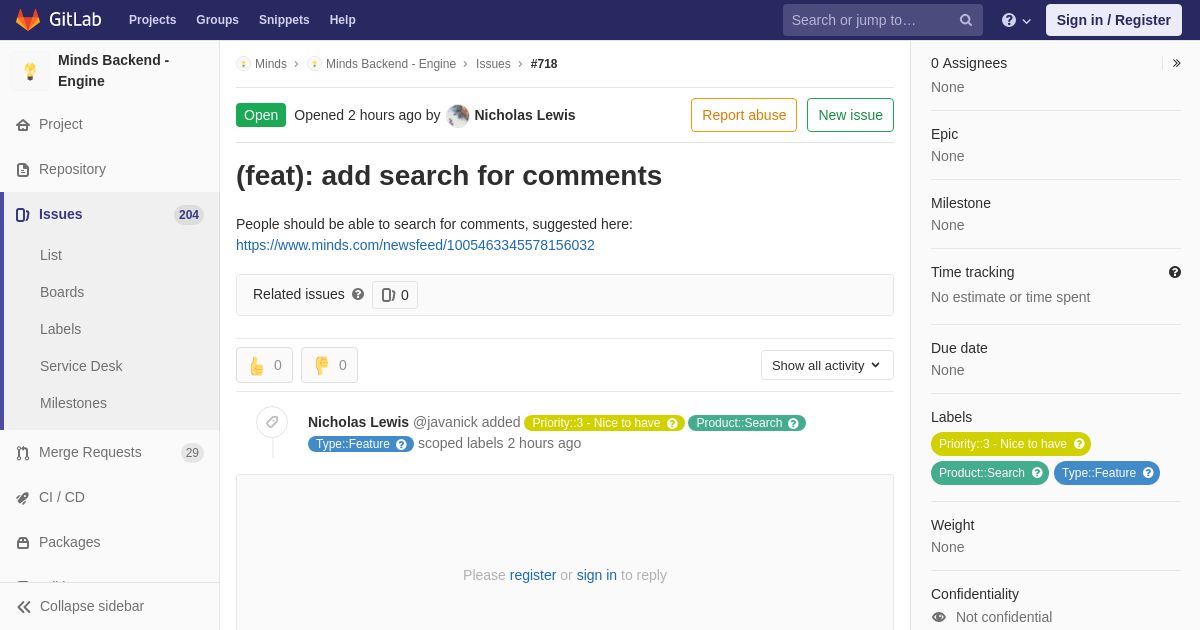Image resolution: width=1200 pixels, height=630 pixels.
Task: Click the New issue button
Action: point(850,115)
